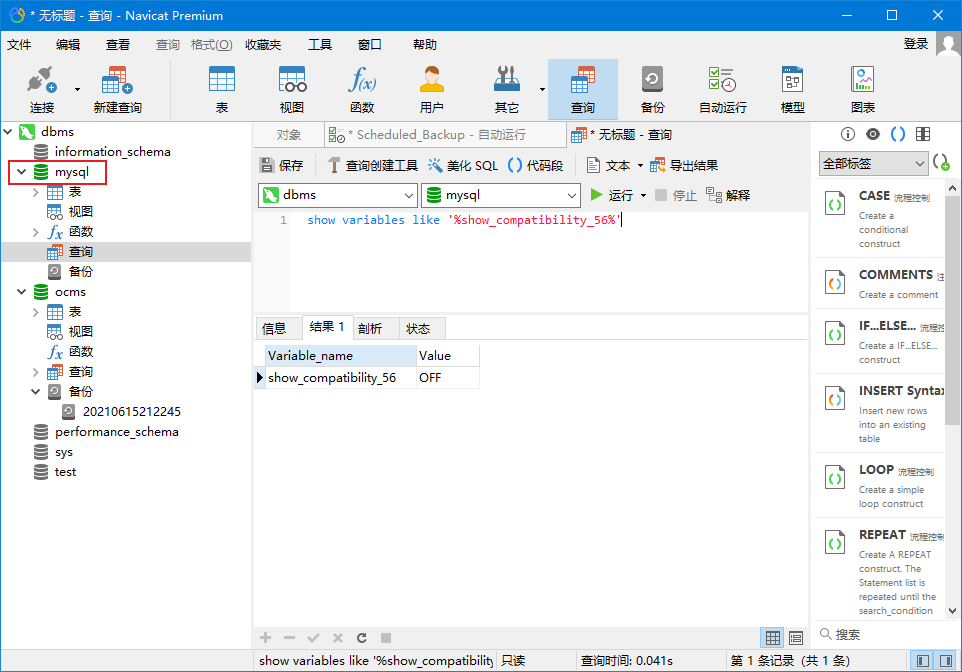Select the performance_schema database in tree
The image size is (962, 672).
(x=116, y=432)
